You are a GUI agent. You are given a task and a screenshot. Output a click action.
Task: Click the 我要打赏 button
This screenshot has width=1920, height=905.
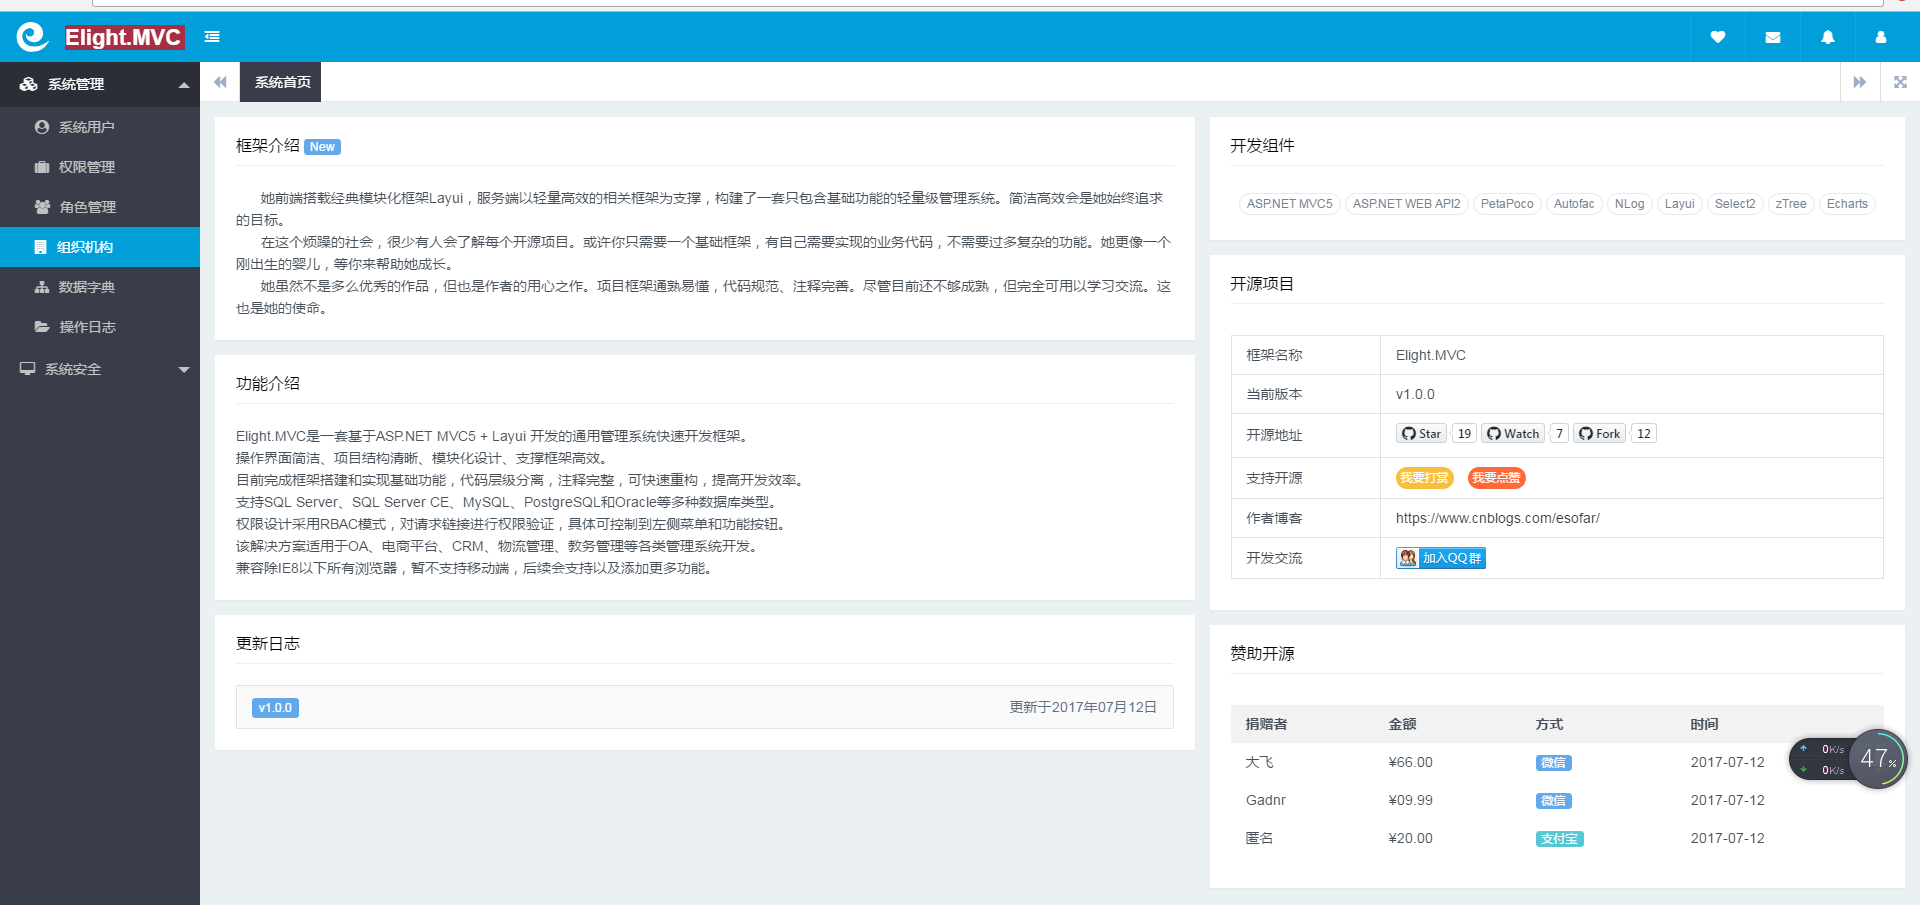point(1424,478)
